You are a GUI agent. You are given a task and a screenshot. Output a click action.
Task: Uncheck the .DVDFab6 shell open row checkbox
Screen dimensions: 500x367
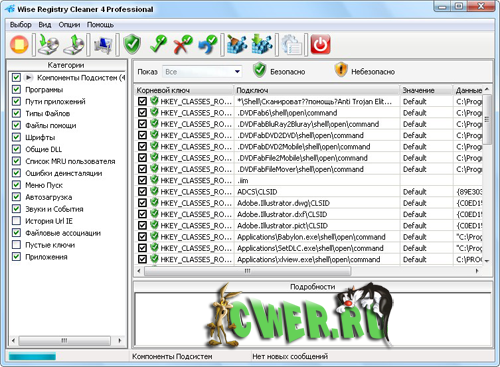coord(142,113)
